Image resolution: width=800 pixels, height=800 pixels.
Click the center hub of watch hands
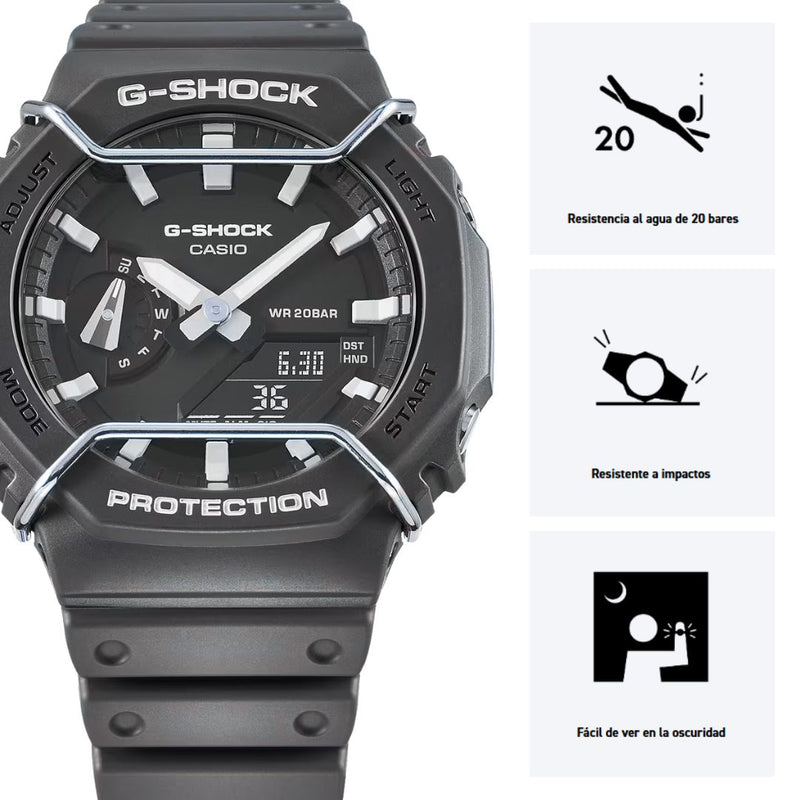tap(218, 309)
